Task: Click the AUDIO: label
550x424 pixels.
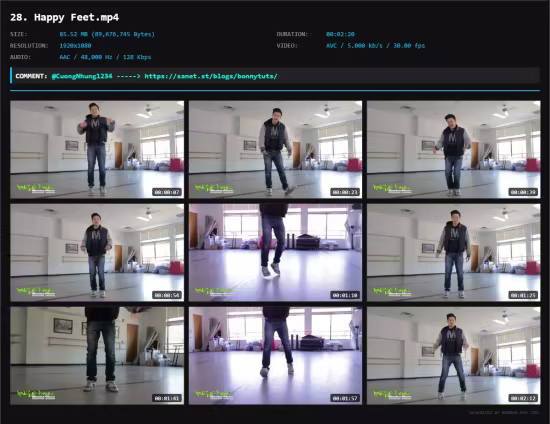Action: [x=20, y=57]
